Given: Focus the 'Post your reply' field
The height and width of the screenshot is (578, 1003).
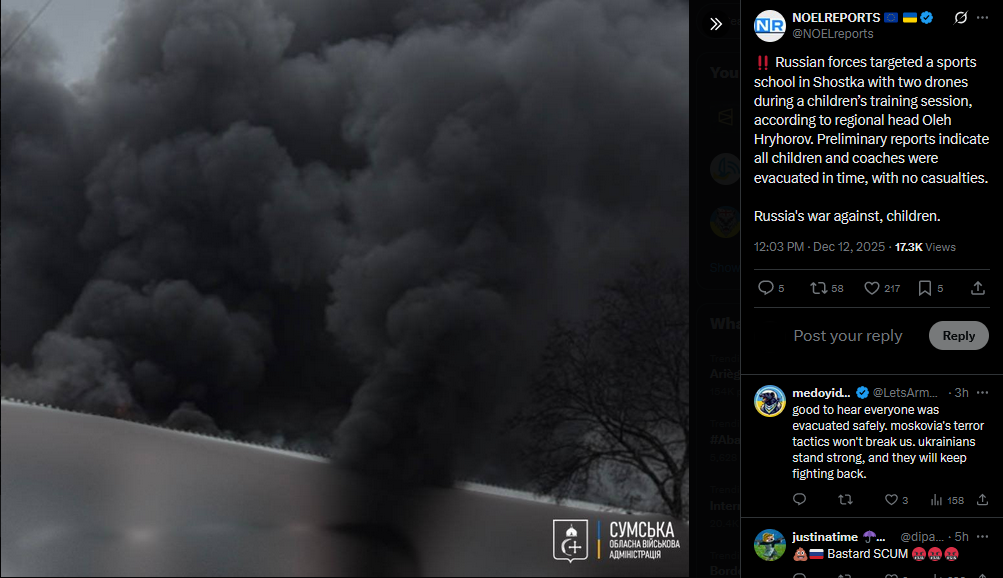Looking at the screenshot, I should coord(848,336).
